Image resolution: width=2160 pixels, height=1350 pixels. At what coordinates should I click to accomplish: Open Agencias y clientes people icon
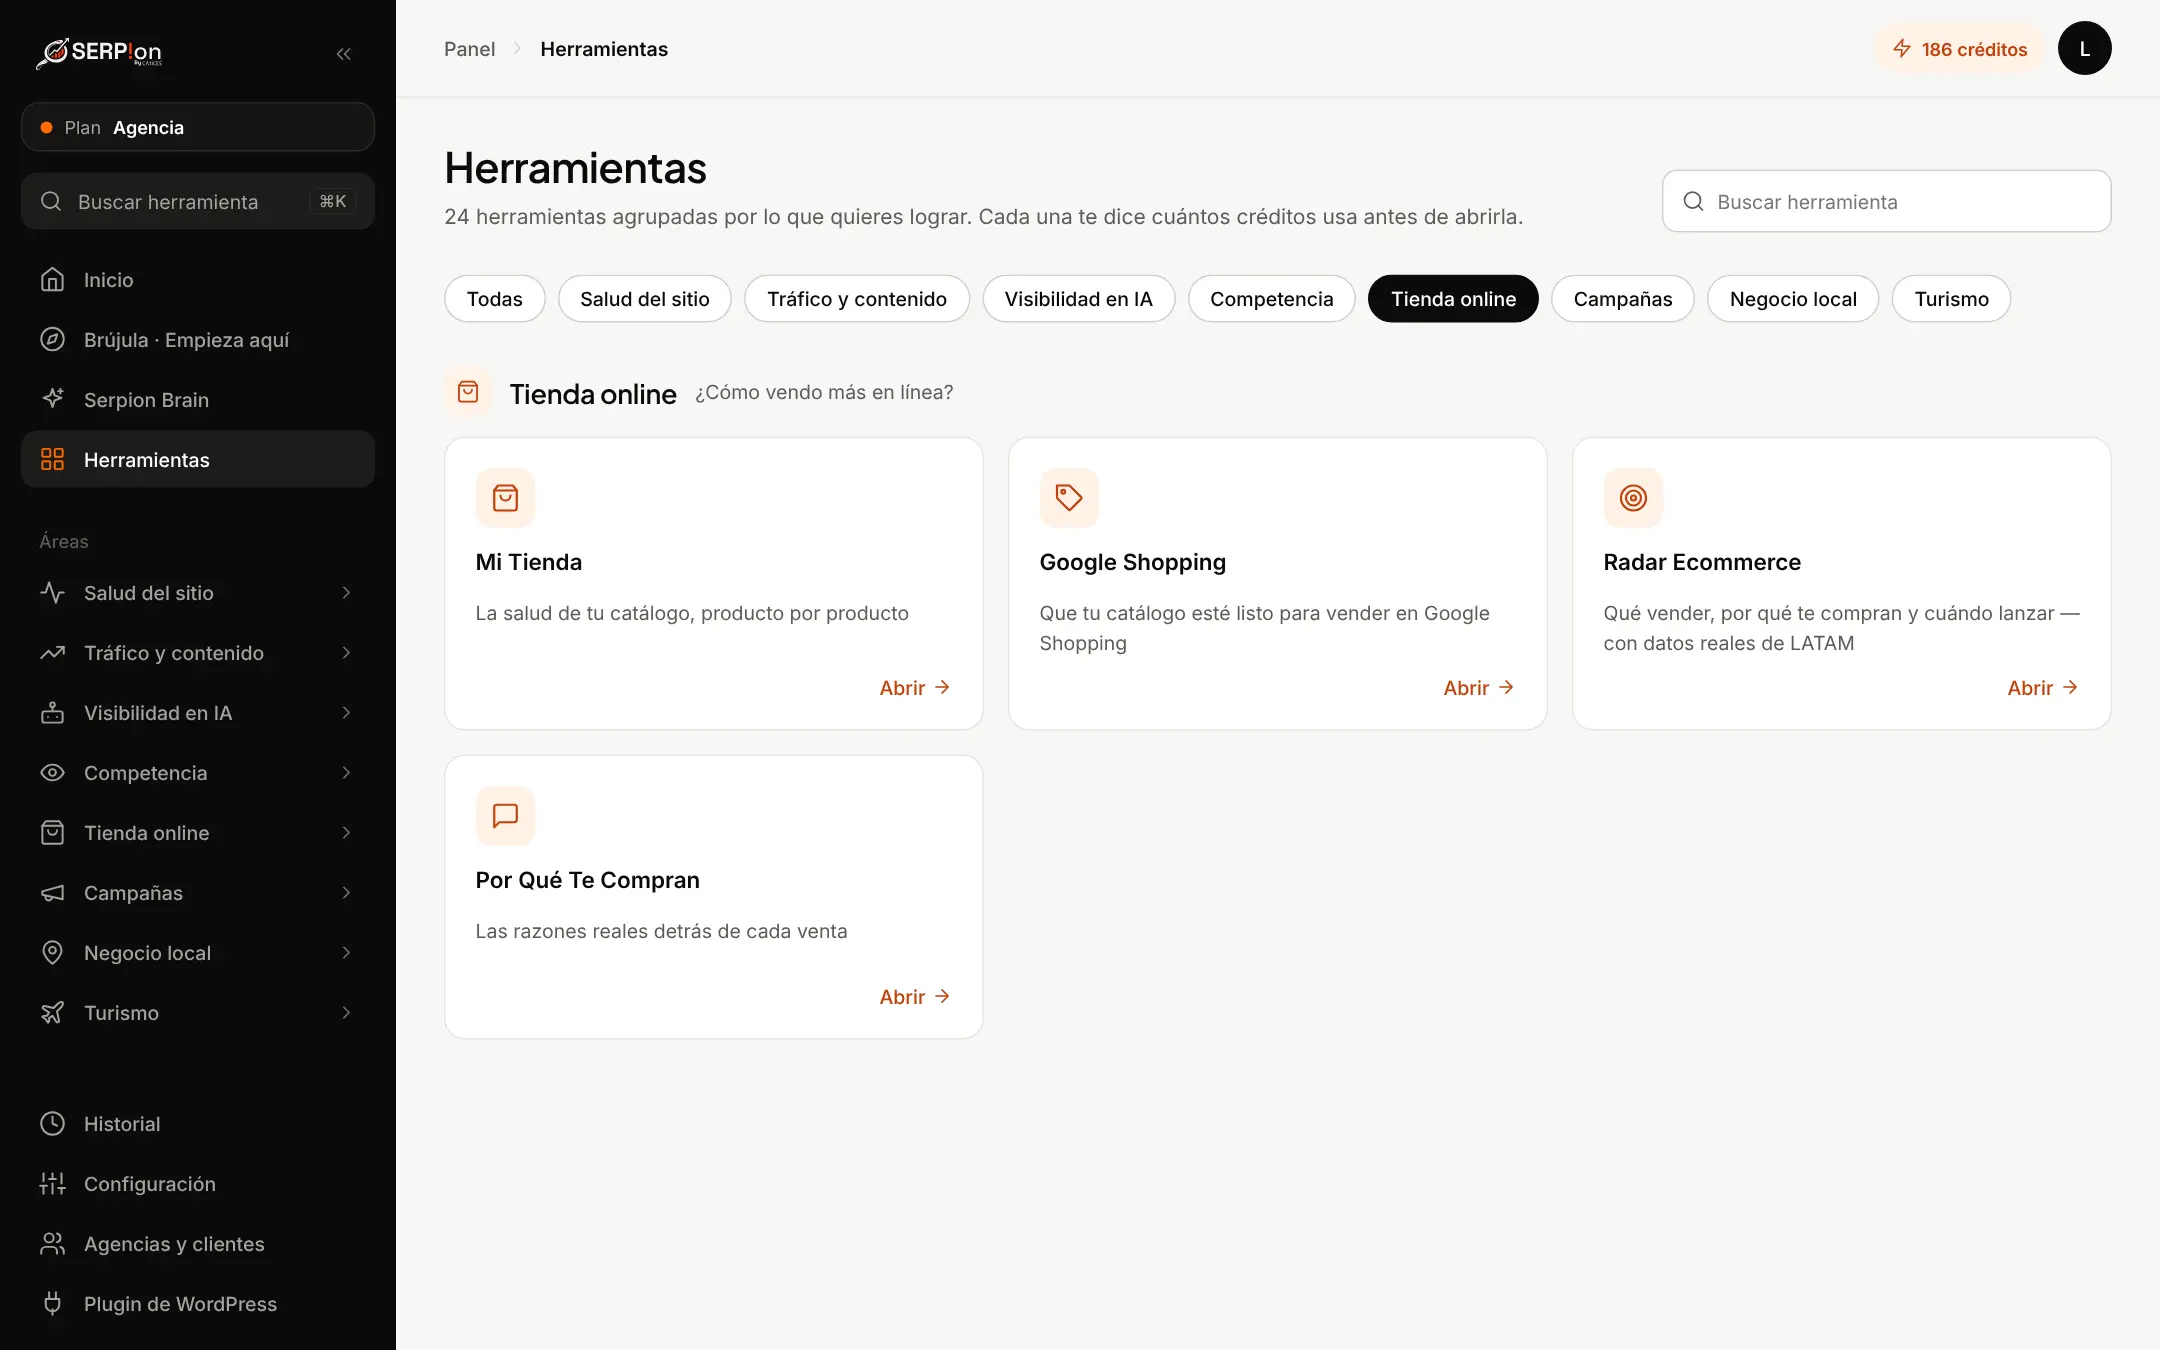pyautogui.click(x=52, y=1244)
